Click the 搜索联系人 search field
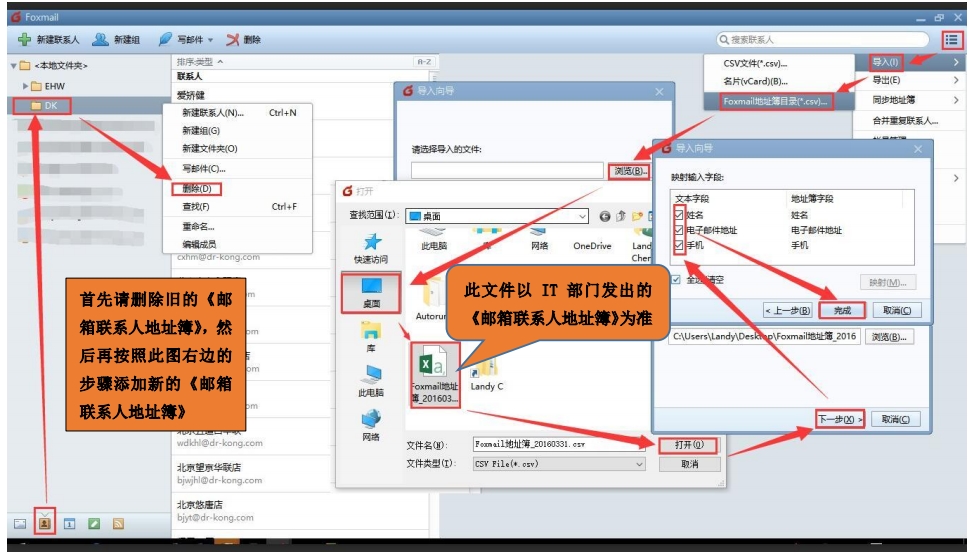This screenshot has height=554, width=969. (823, 40)
